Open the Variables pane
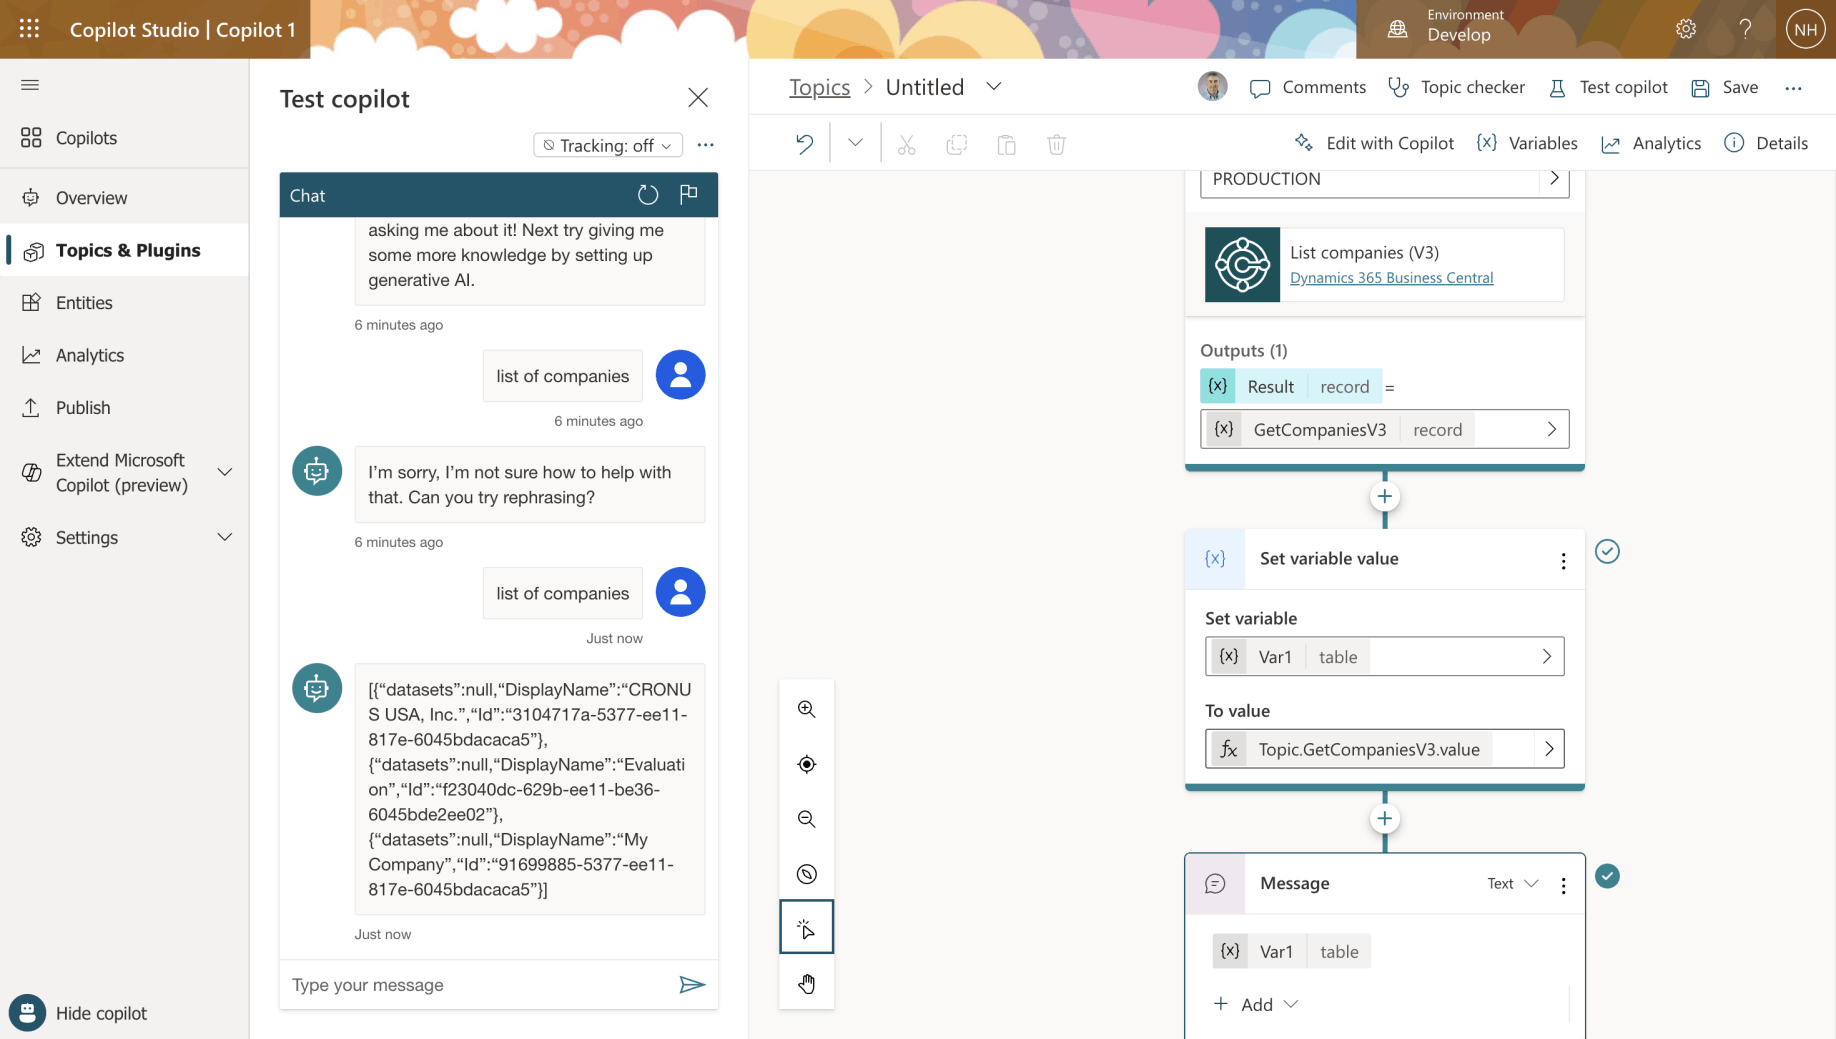The height and width of the screenshot is (1039, 1836). [1527, 143]
